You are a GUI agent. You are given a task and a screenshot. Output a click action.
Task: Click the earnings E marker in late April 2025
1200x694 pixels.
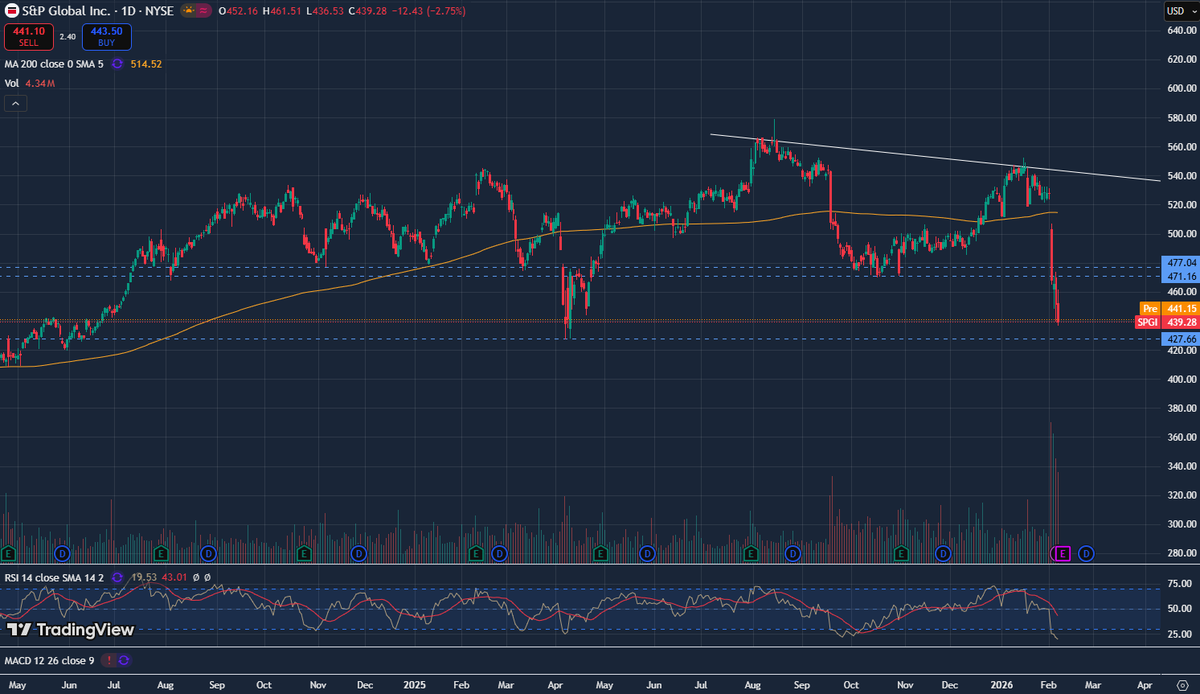click(600, 553)
